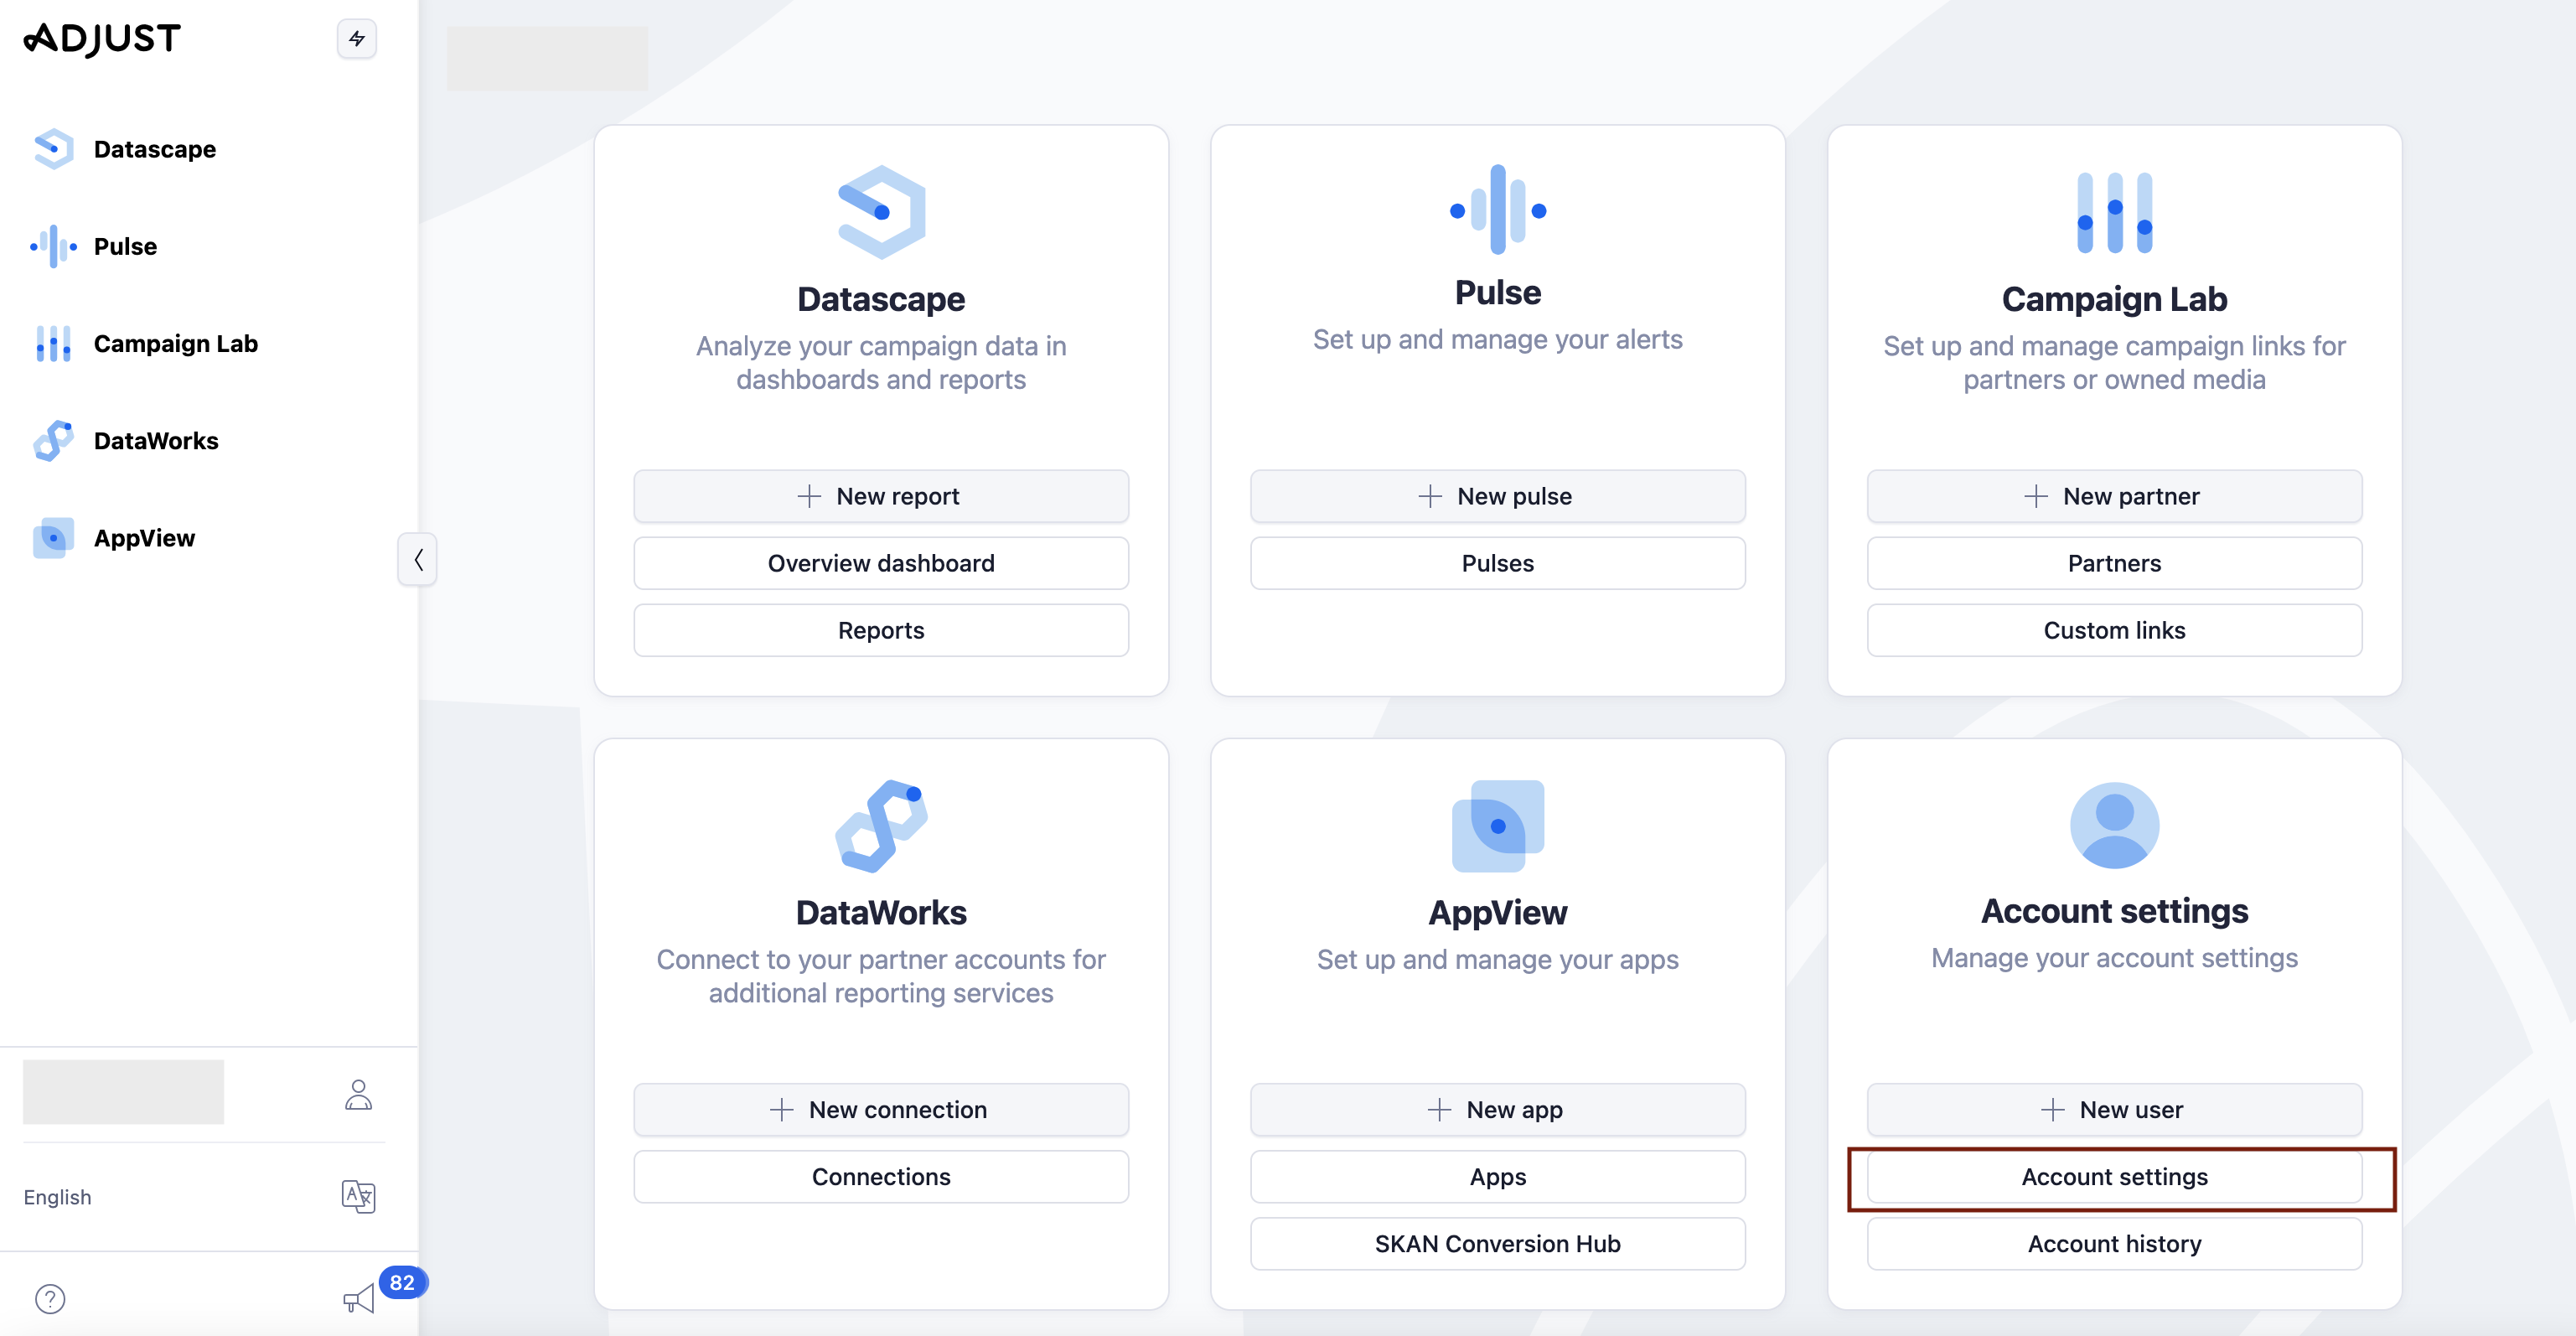This screenshot has height=1336, width=2576.
Task: Select Pulse in the sidebar
Action: tap(125, 246)
